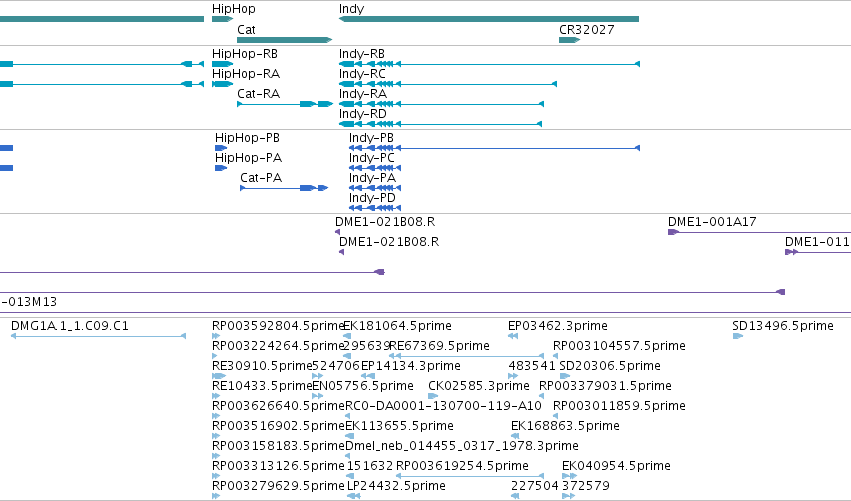Click the -013M13 feature label
Screen dimensions: 851x501
29,302
